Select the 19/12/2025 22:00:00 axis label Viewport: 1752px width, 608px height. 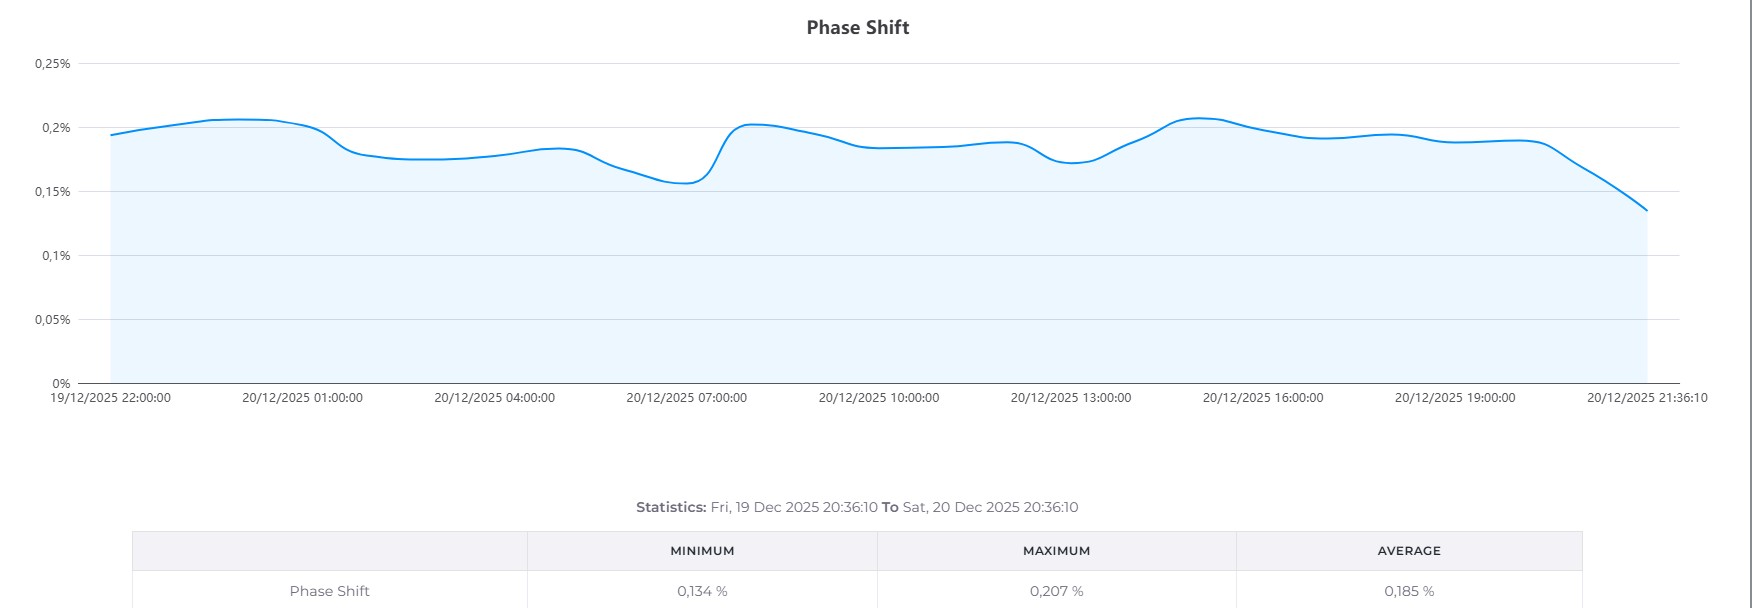tap(111, 398)
